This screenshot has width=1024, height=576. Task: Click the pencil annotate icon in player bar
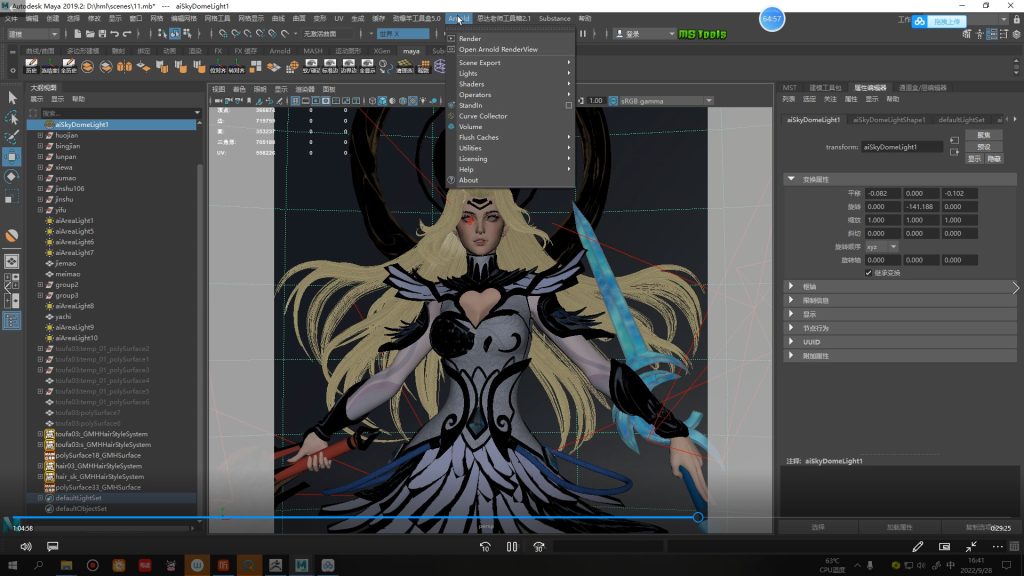pos(918,547)
